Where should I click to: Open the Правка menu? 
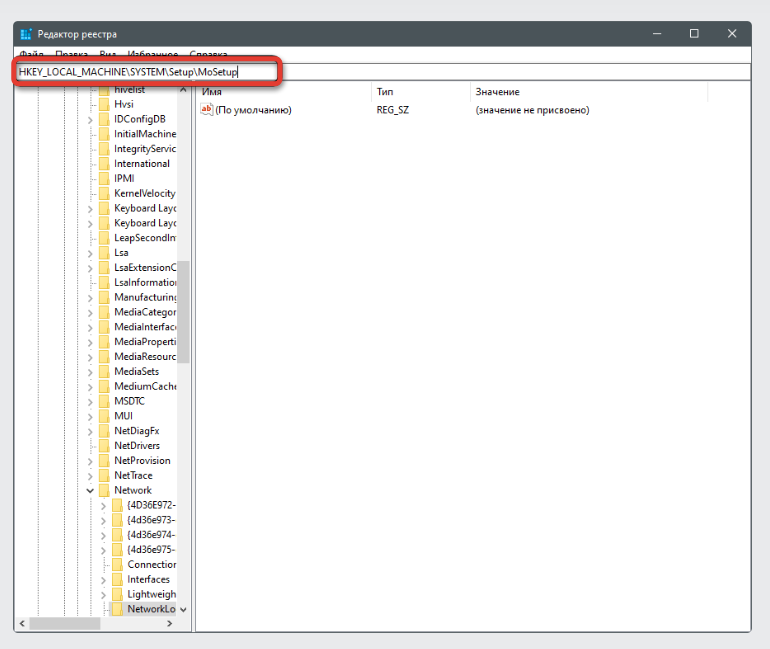pos(72,54)
